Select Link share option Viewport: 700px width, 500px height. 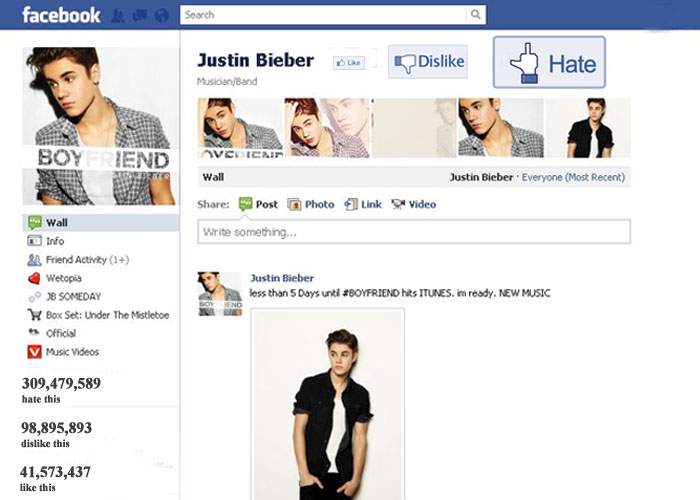click(363, 204)
